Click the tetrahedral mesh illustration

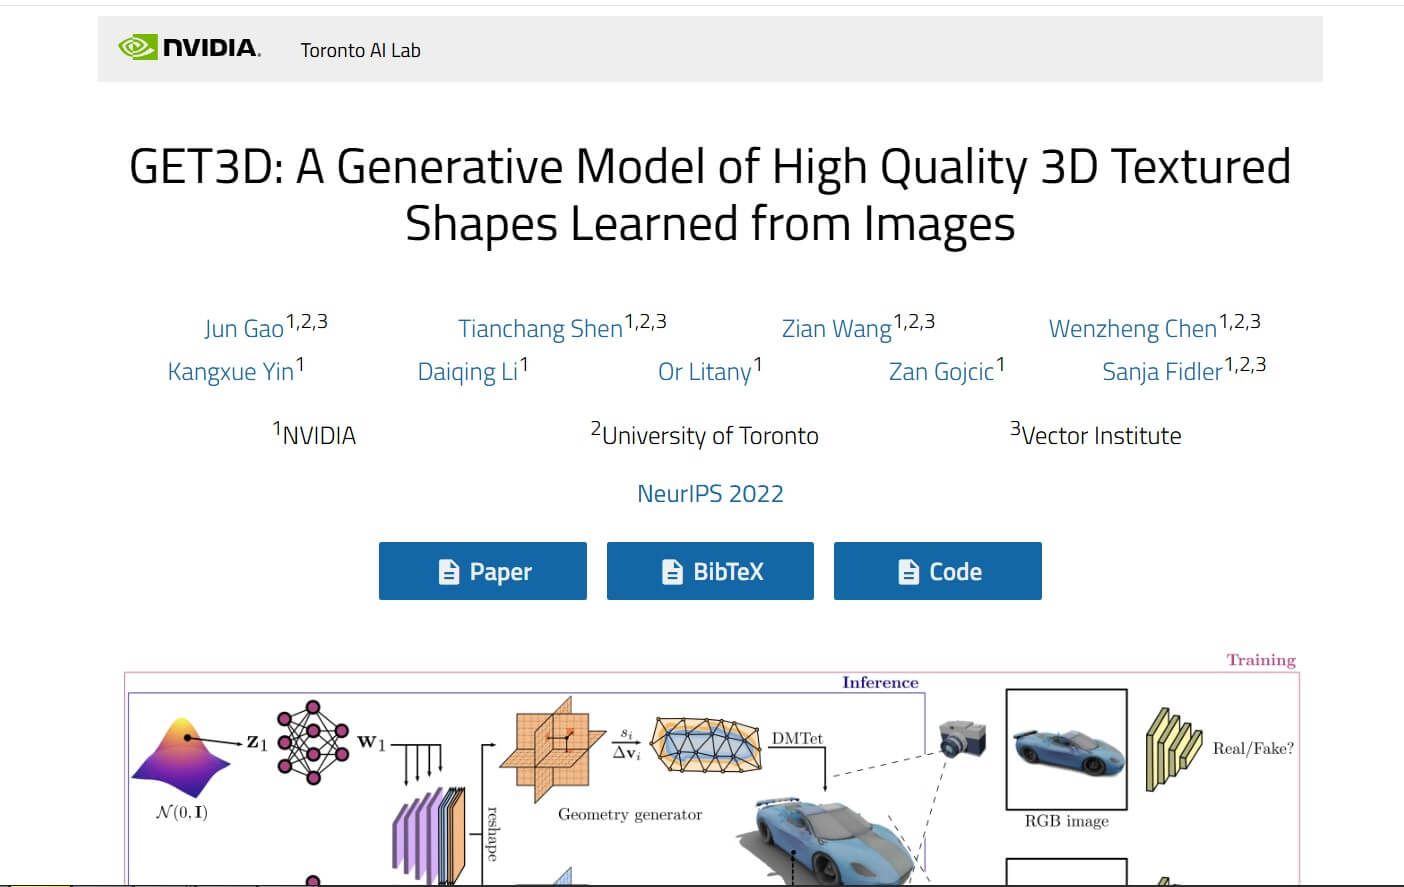click(x=706, y=745)
